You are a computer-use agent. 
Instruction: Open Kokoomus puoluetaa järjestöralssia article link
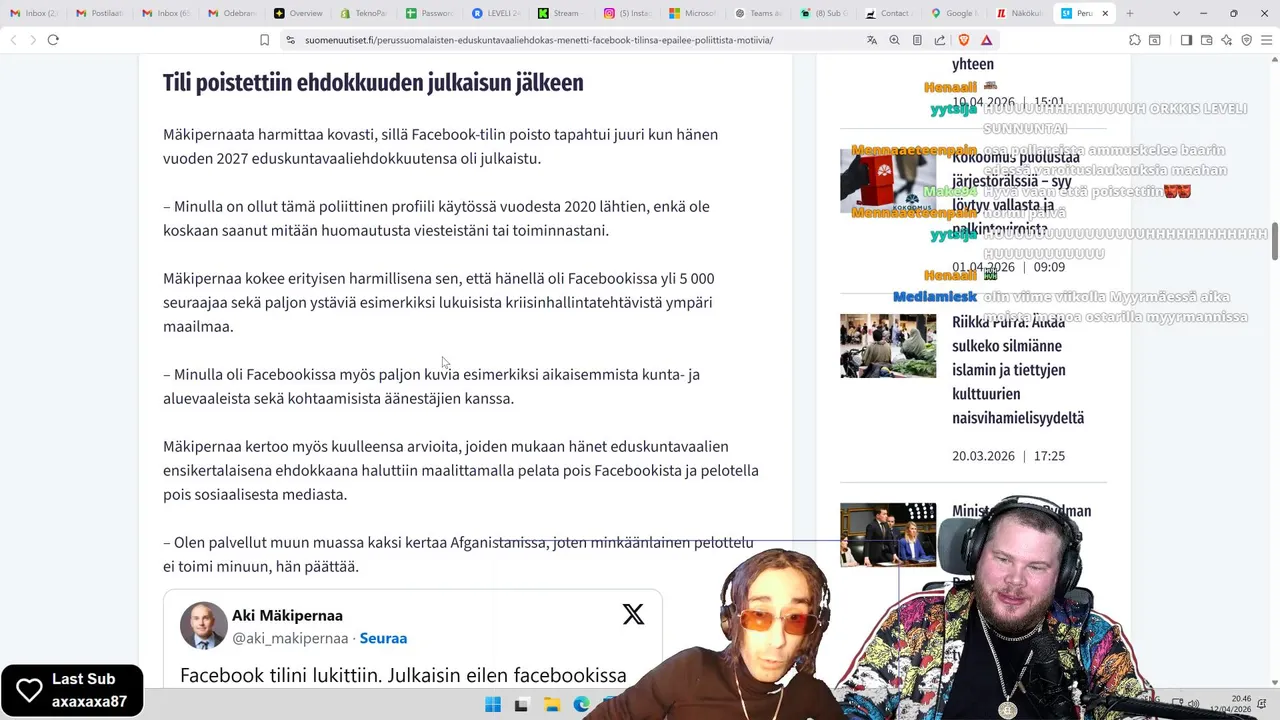point(1015,193)
